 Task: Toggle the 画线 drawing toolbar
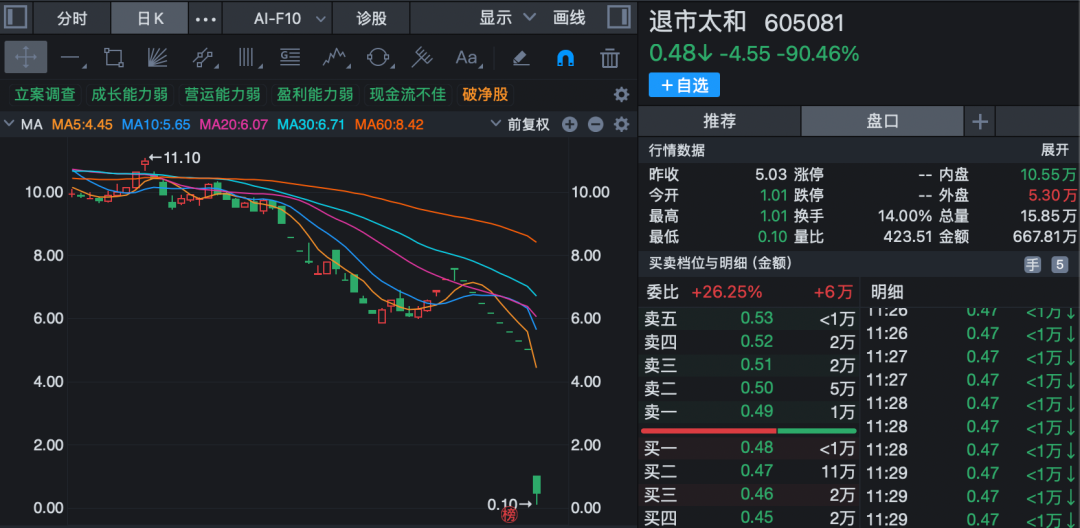(x=569, y=18)
